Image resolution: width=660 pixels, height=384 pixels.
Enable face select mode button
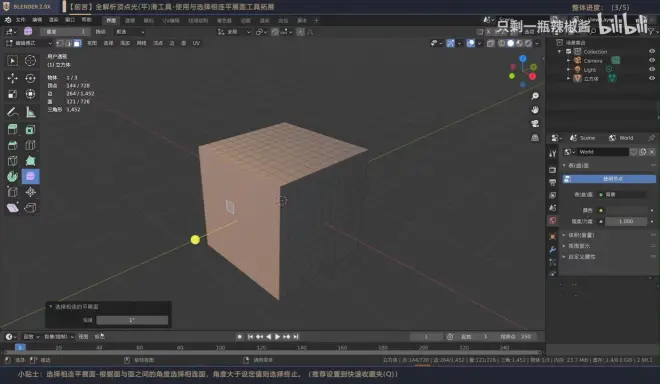click(77, 43)
